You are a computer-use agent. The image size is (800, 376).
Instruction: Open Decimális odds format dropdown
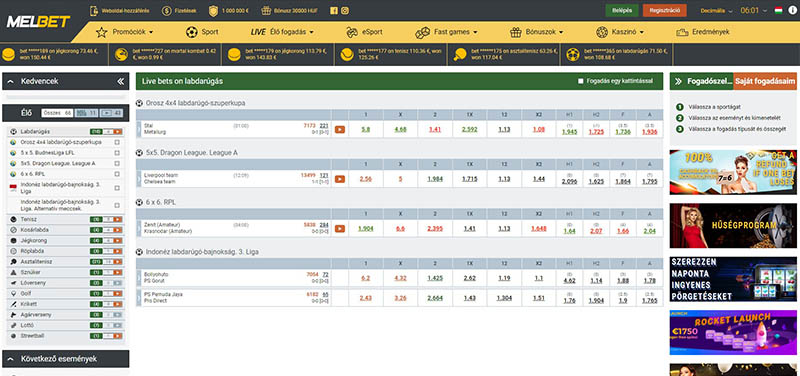716,11
